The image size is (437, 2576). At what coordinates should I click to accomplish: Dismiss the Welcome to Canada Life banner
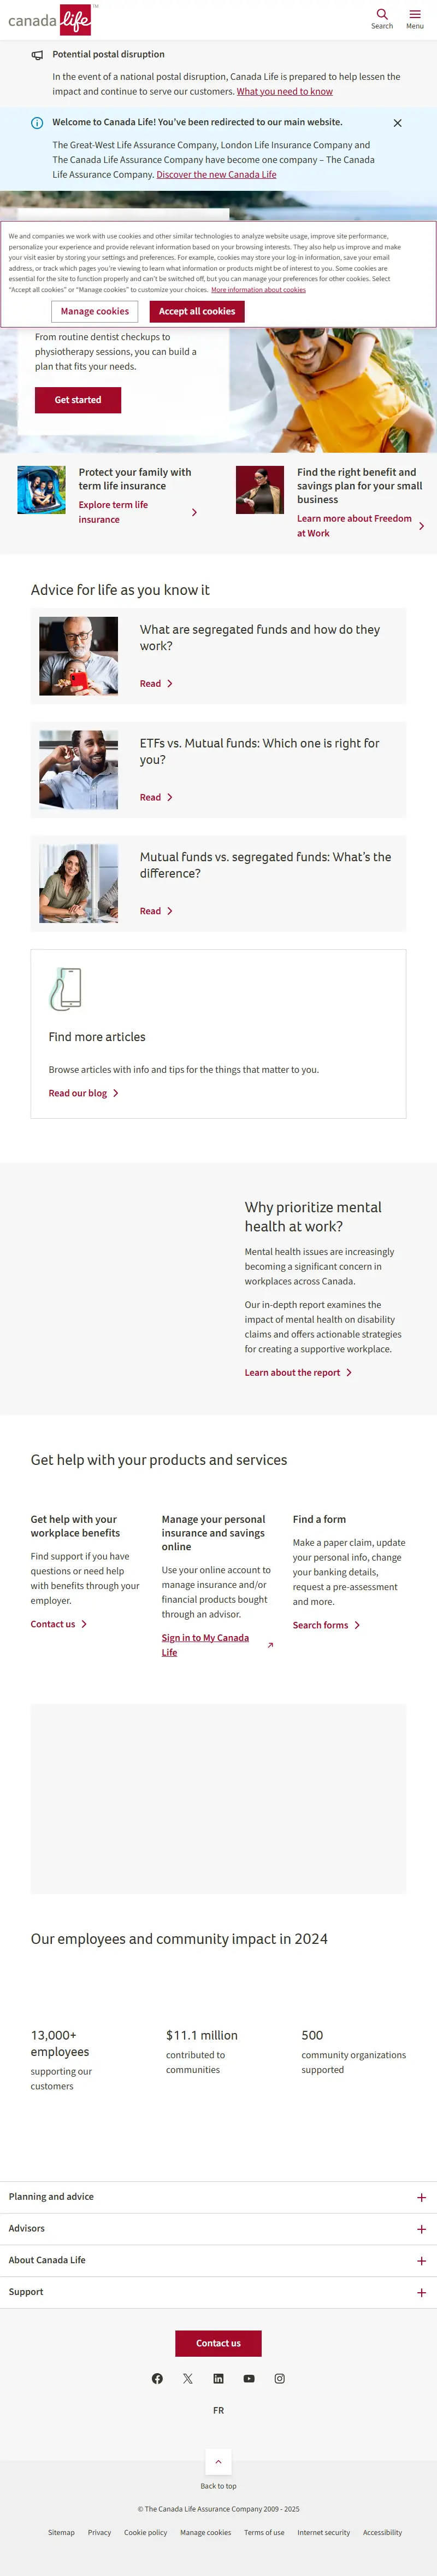(x=398, y=123)
